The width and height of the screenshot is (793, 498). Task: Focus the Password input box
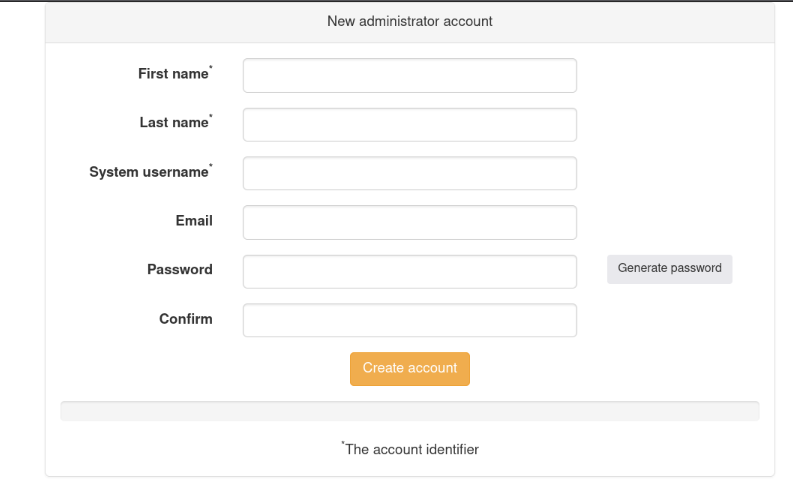[x=409, y=271]
